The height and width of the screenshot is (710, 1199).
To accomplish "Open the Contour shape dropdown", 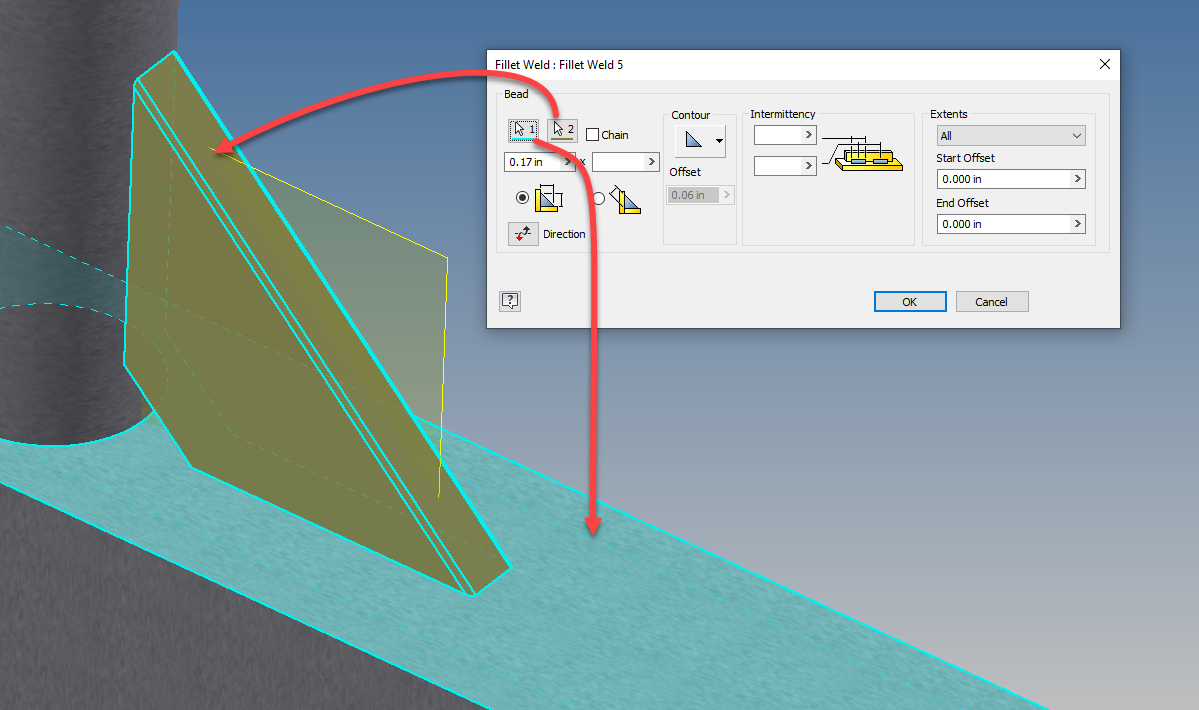I will tap(719, 141).
